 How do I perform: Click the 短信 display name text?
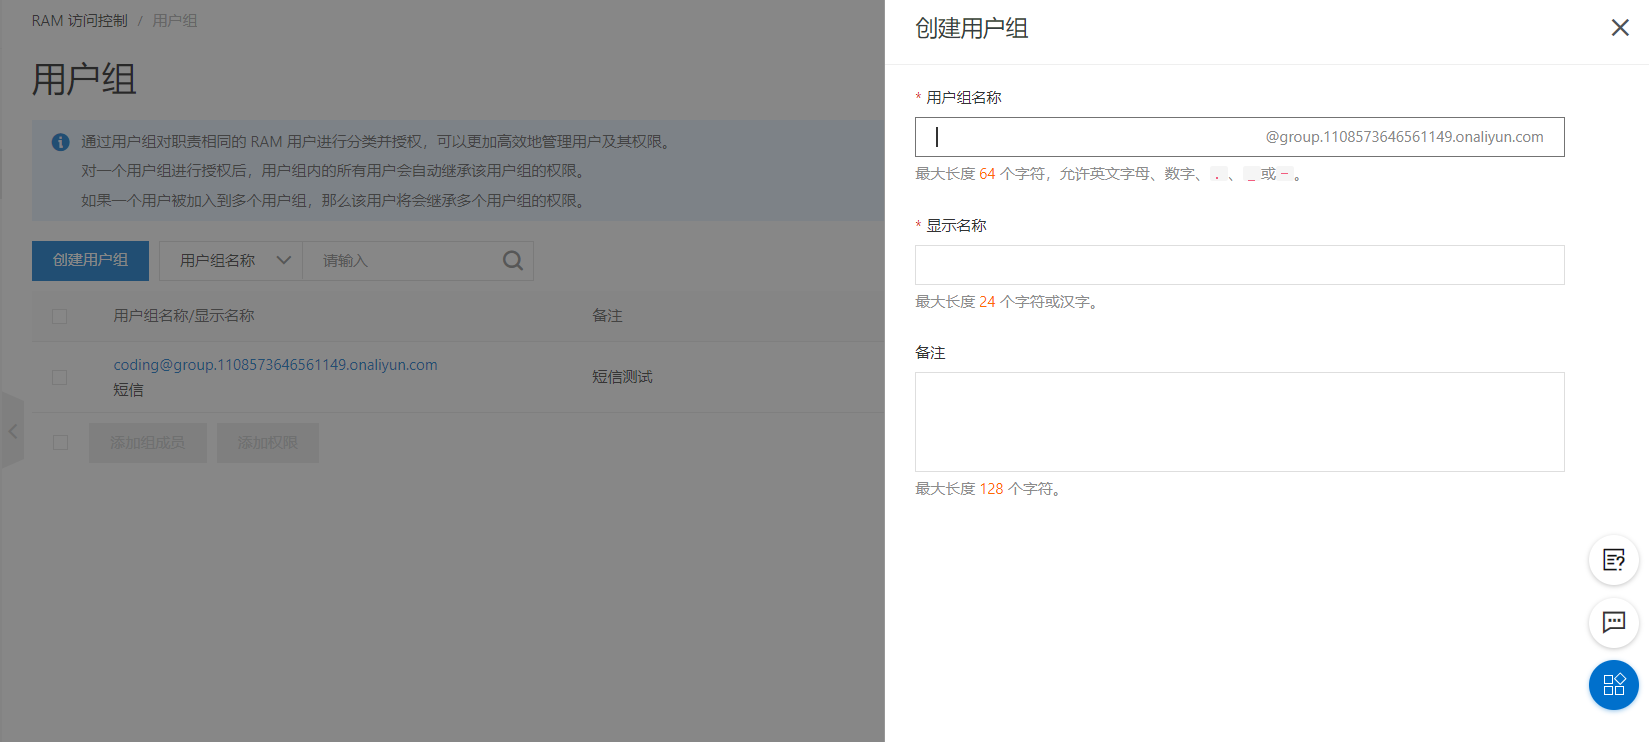click(128, 390)
